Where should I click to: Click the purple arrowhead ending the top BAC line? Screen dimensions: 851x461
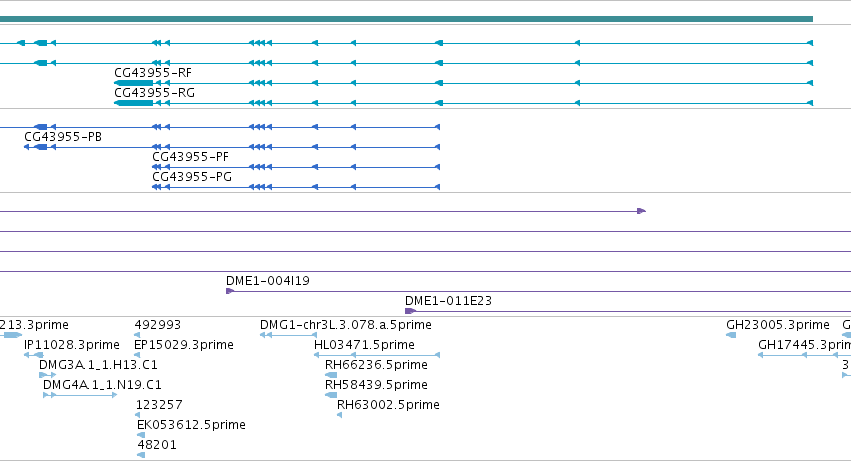tap(642, 211)
